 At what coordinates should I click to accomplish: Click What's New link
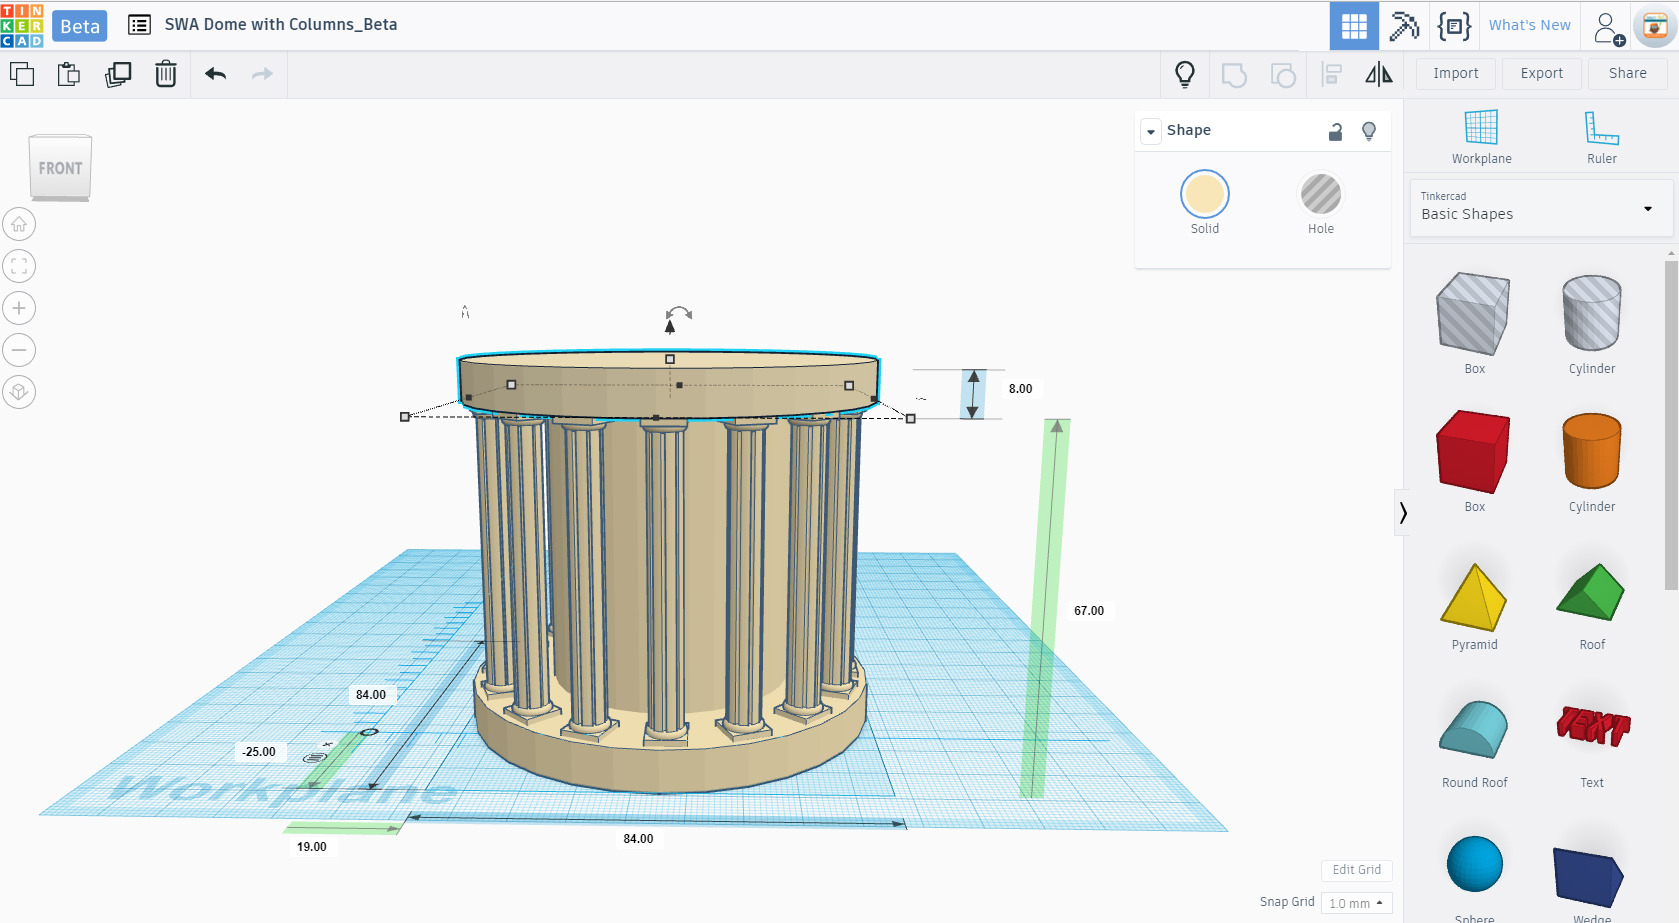(1529, 25)
